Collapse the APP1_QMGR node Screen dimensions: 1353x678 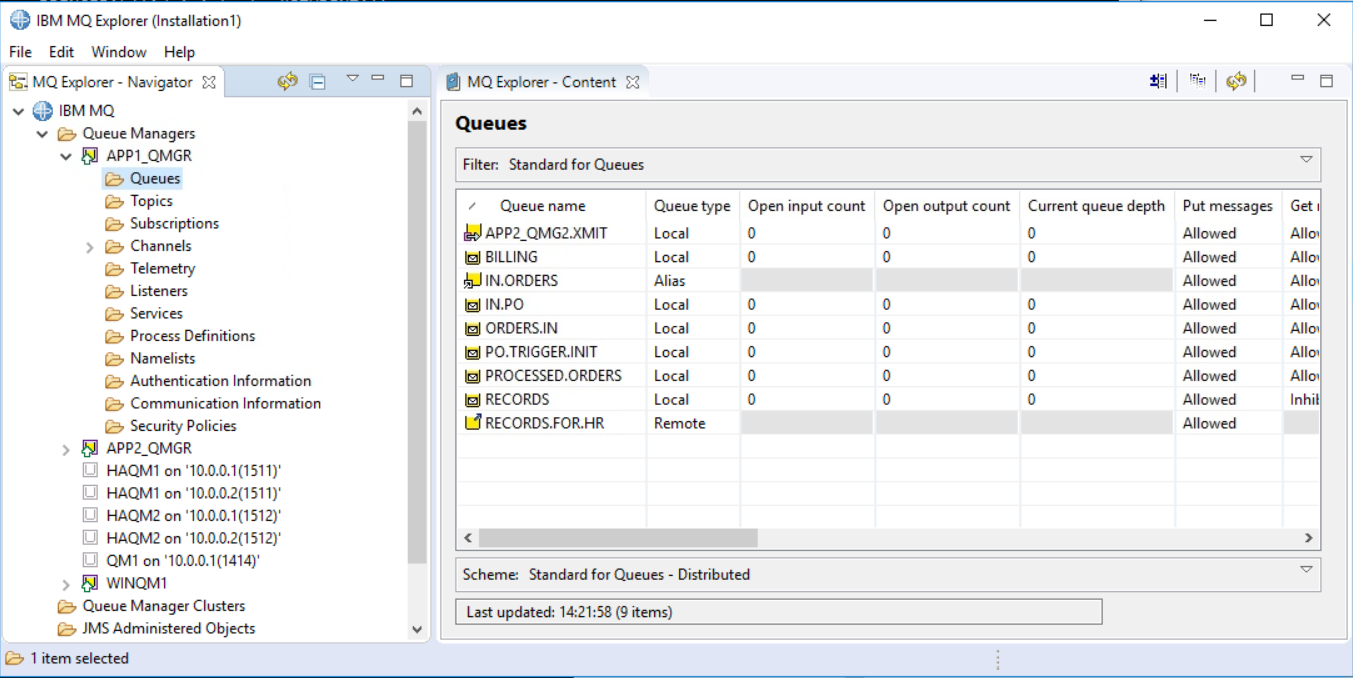[x=66, y=156]
